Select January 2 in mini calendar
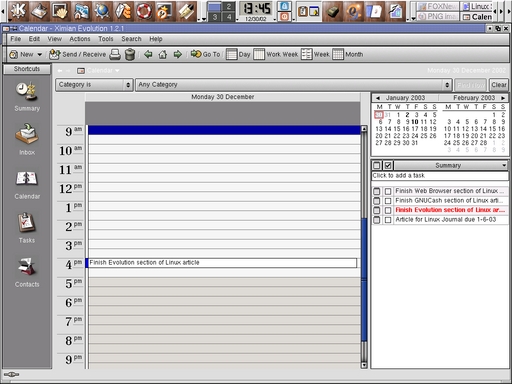The image size is (512, 384). (407, 115)
